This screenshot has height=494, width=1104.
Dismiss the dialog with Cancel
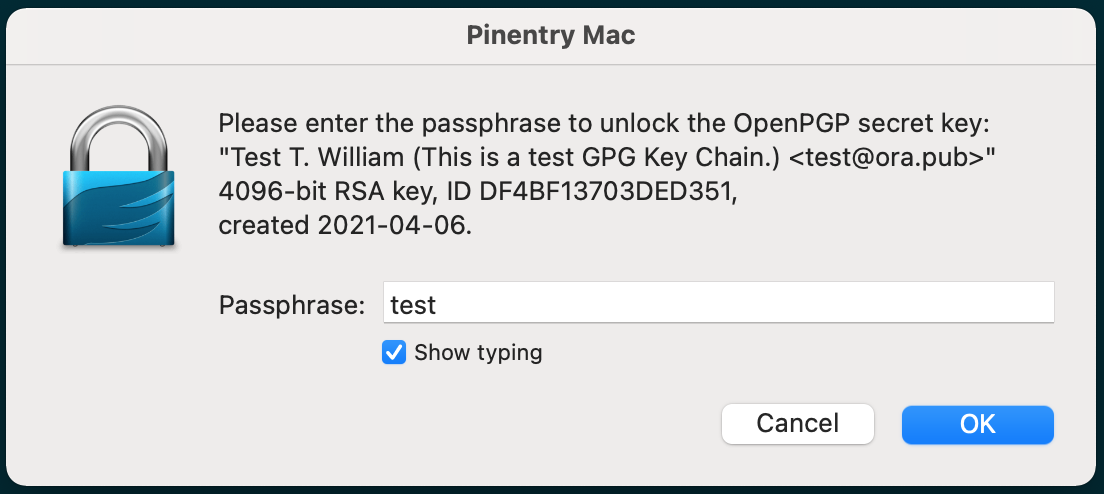[797, 423]
